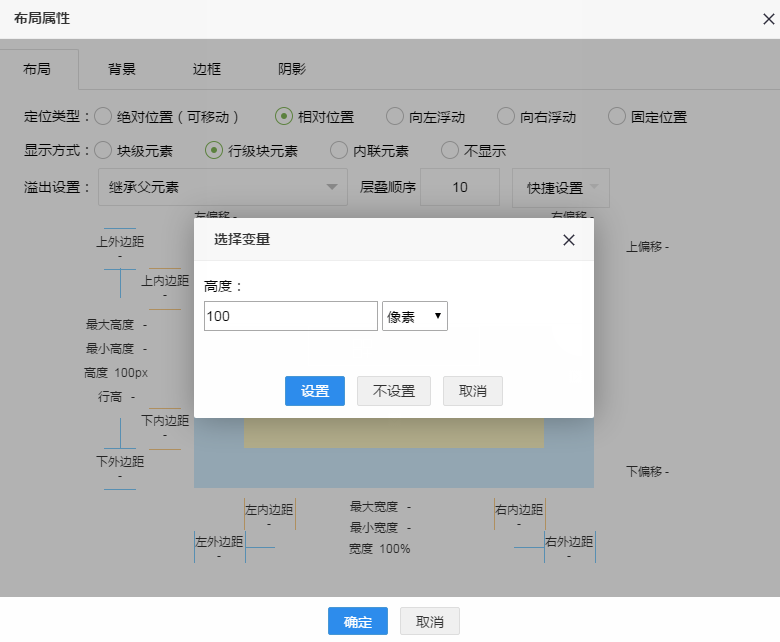Expand the 继承父元素 overflow dropdown
780x642 pixels.
(221, 187)
